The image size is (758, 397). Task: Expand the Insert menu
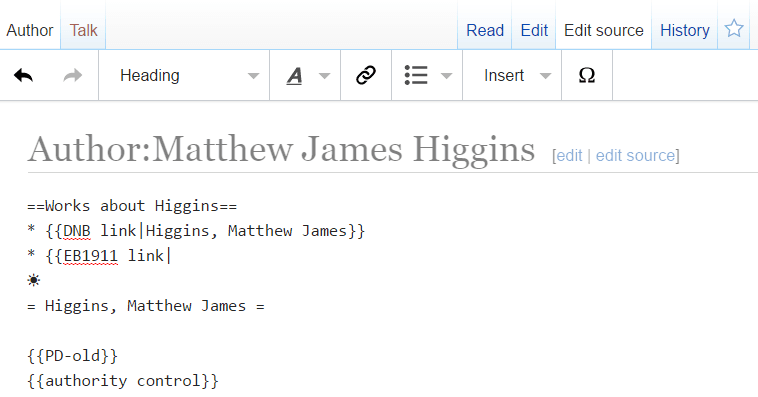pos(512,75)
